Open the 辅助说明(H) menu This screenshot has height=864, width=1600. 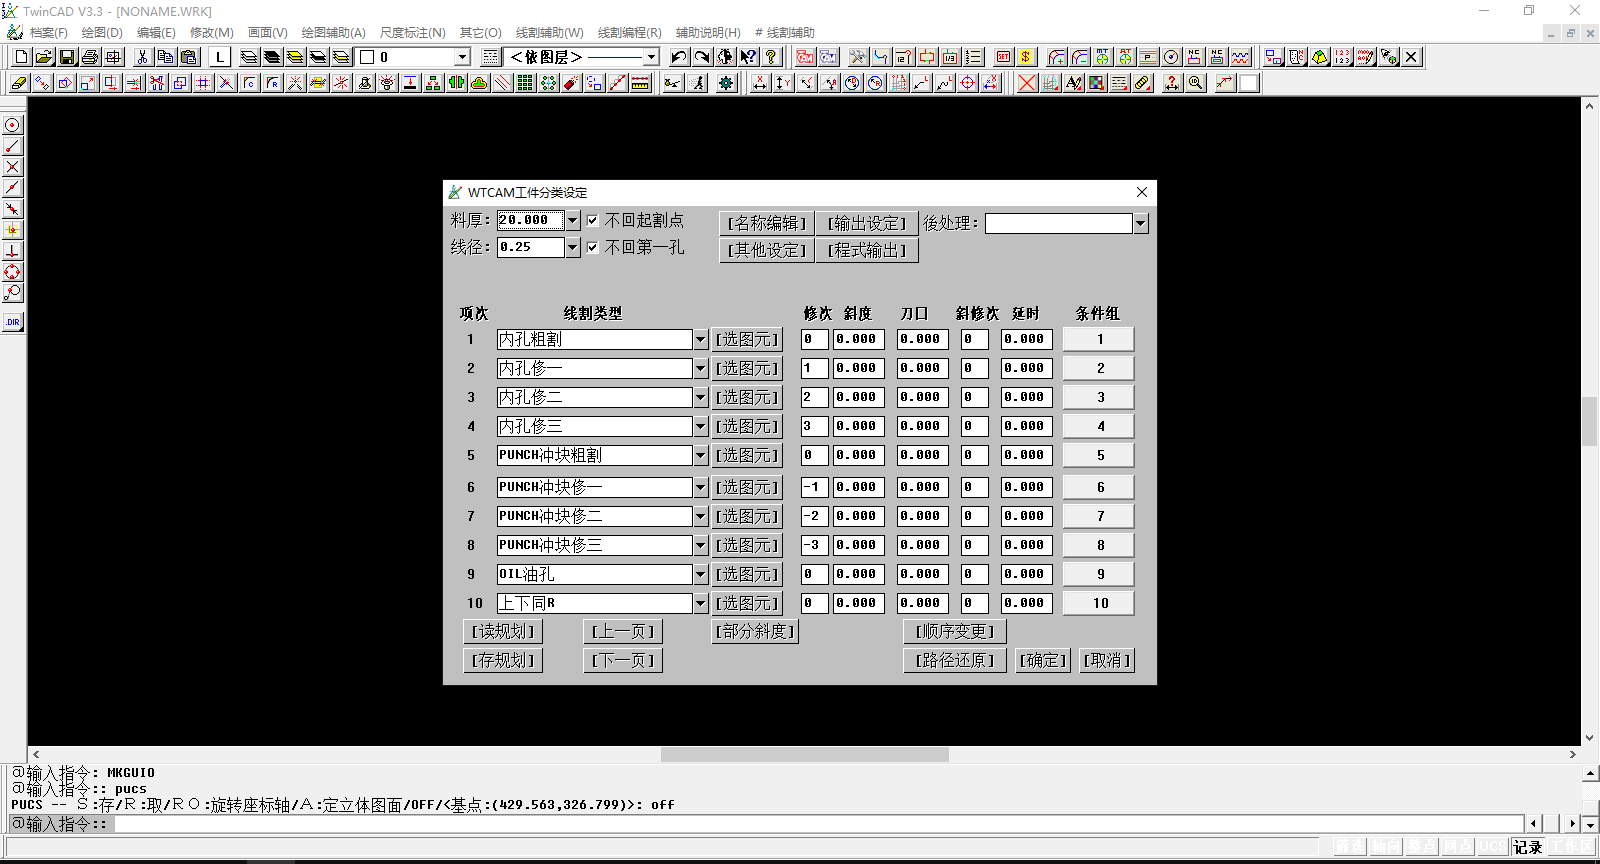(x=708, y=33)
